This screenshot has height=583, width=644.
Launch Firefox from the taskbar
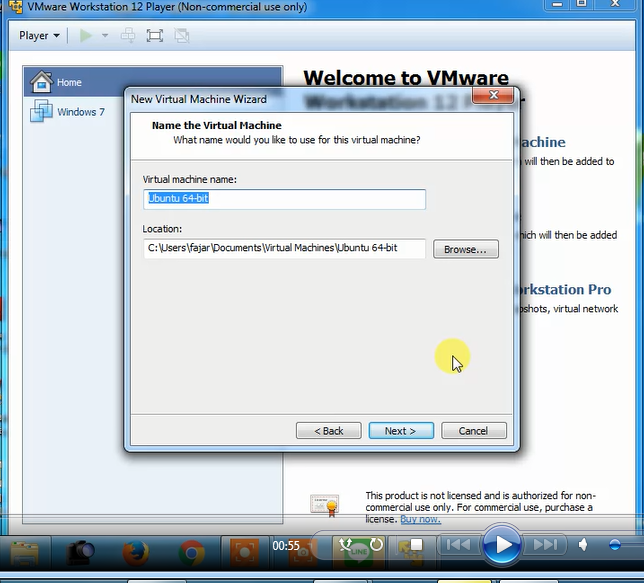136,553
